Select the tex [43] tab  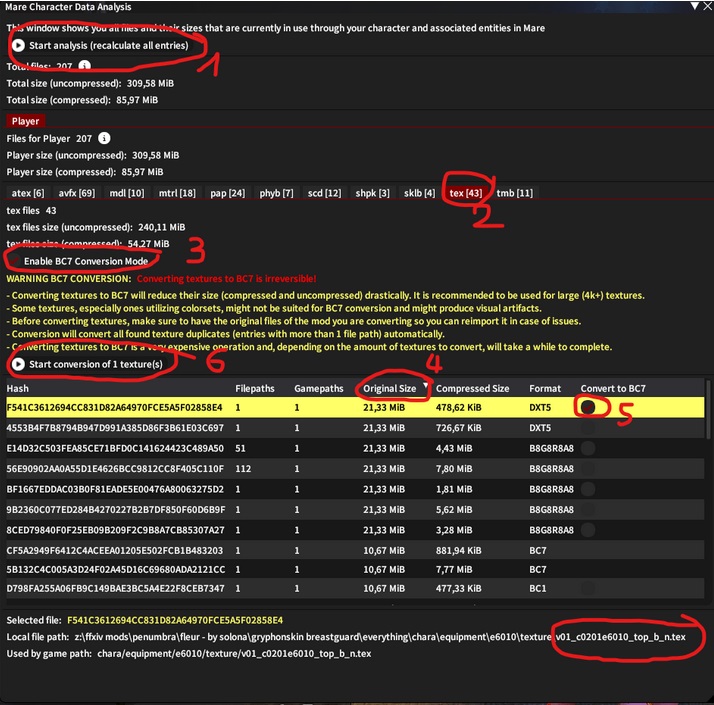pyautogui.click(x=465, y=193)
